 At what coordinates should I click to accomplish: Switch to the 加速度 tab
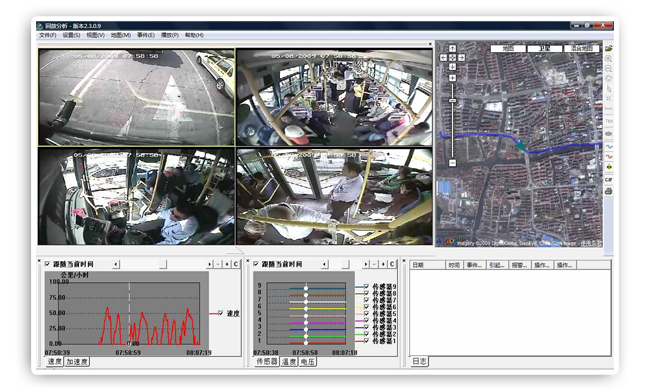pyautogui.click(x=77, y=362)
